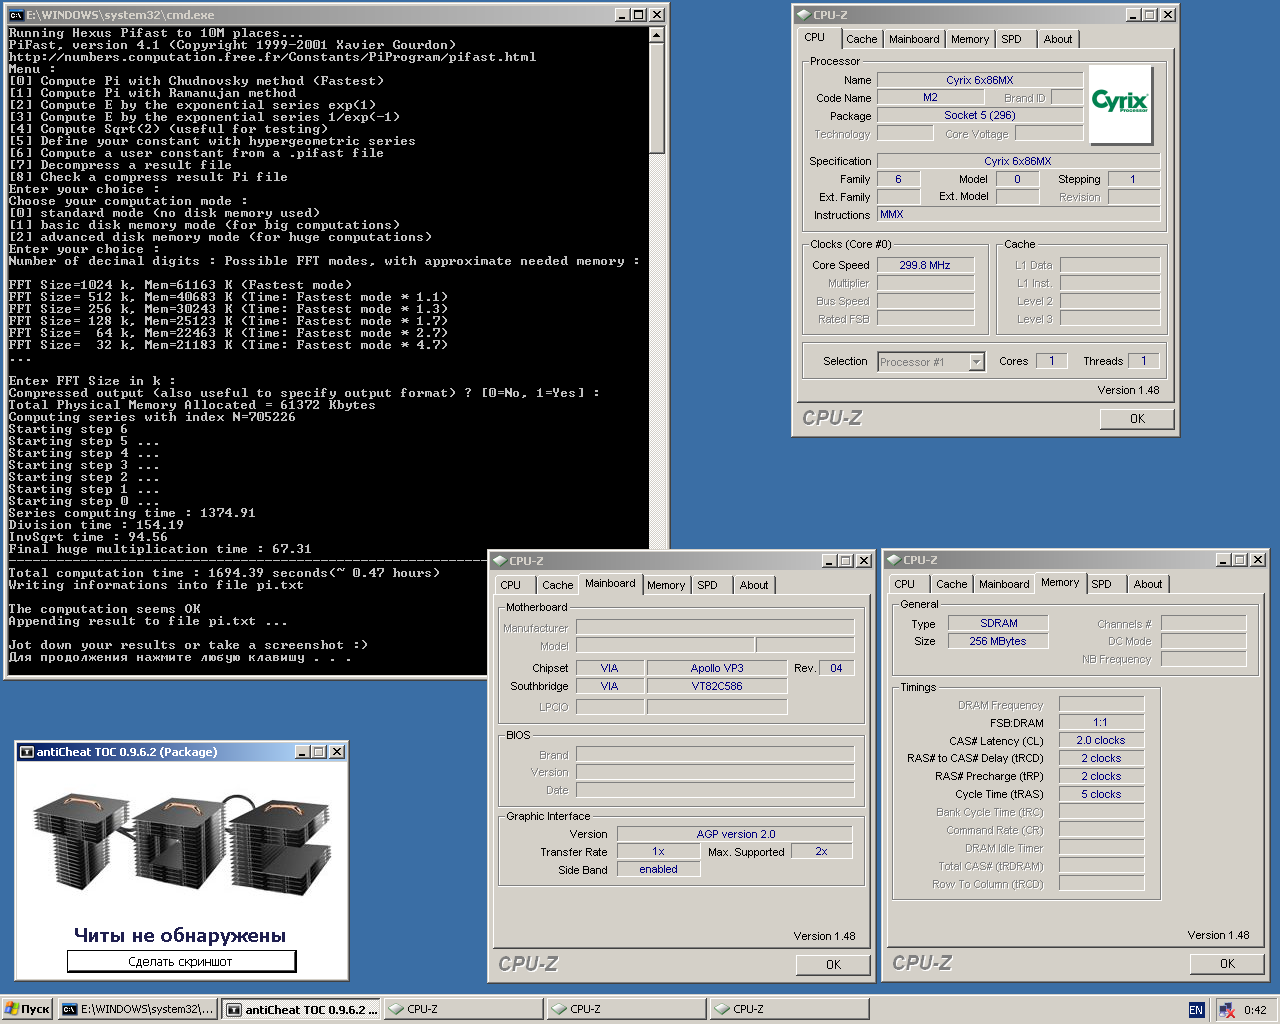Click the FSB:DRAM 1:1 field
Viewport: 1280px width, 1024px height.
coord(1100,722)
